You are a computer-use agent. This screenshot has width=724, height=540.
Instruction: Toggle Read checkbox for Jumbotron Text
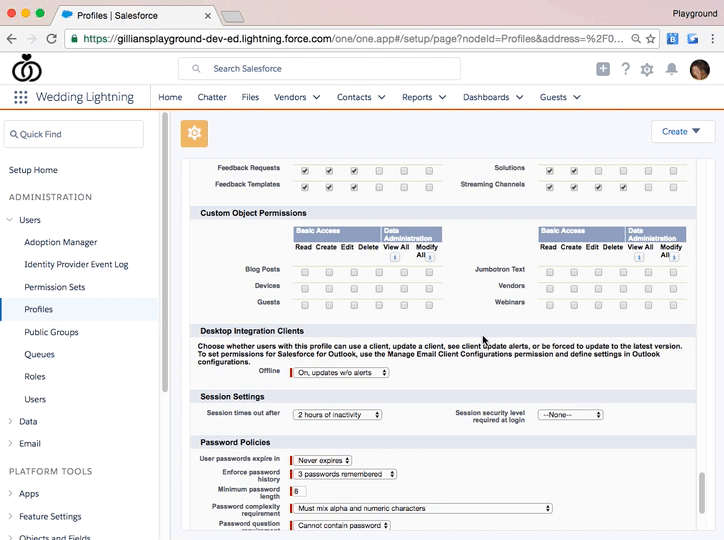click(549, 272)
